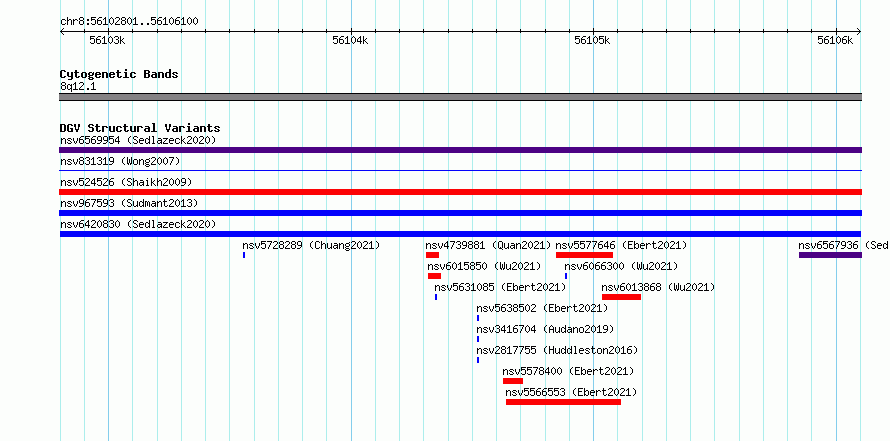Click the nsv5638502 (Ebert2021) label
The height and width of the screenshot is (441, 890).
coord(542,308)
